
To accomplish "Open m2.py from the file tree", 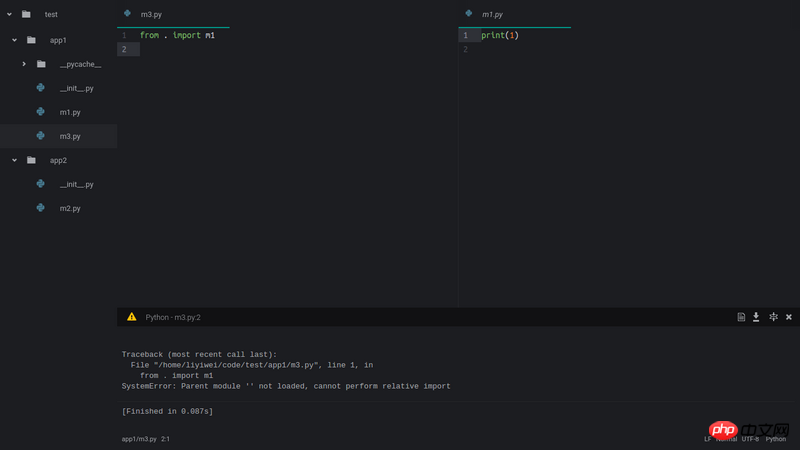I will coord(70,208).
